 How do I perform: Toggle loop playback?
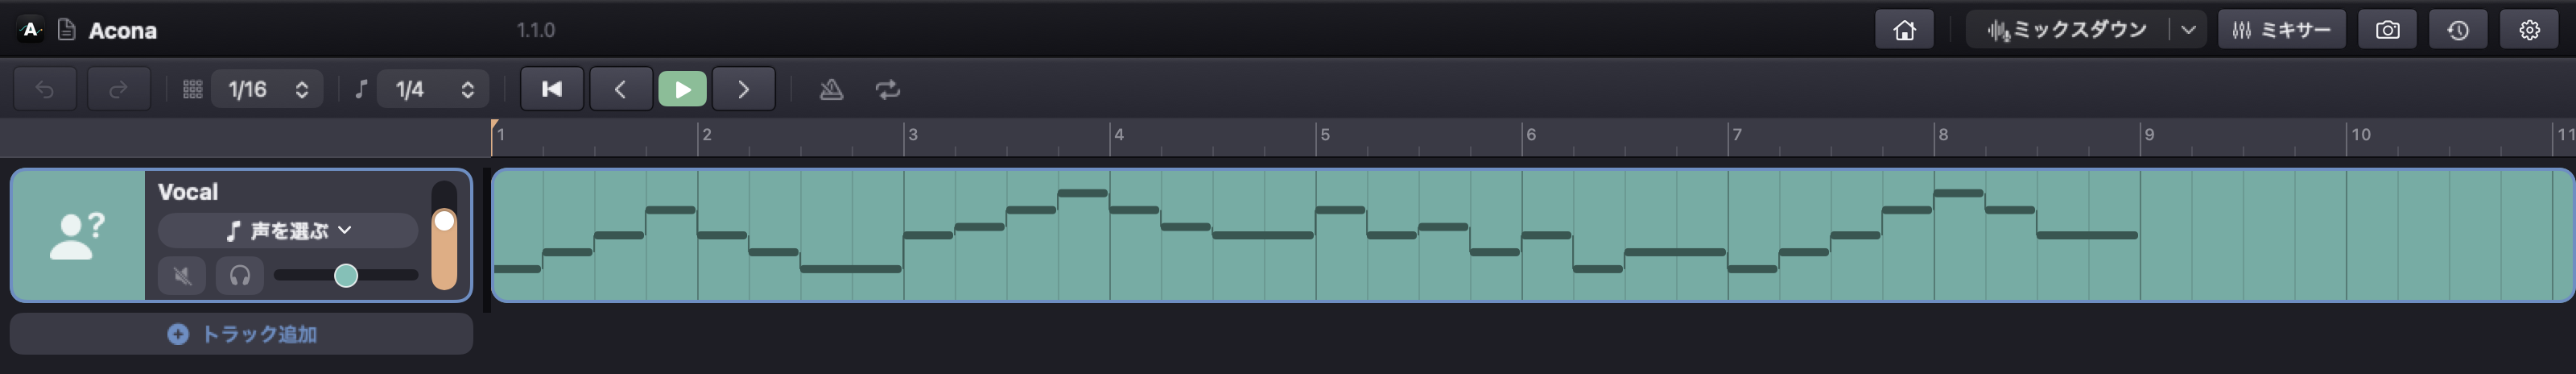click(888, 90)
